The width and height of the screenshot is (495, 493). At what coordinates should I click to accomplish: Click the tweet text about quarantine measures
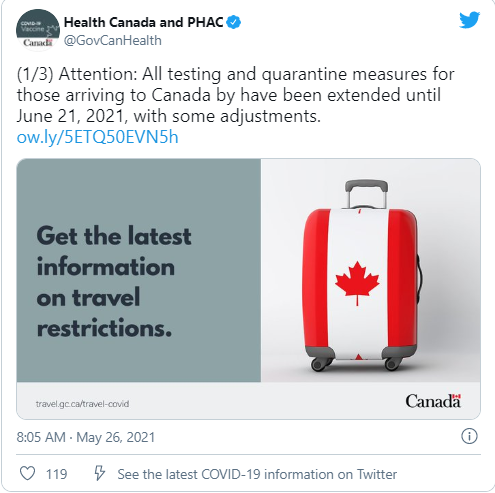[x=235, y=95]
